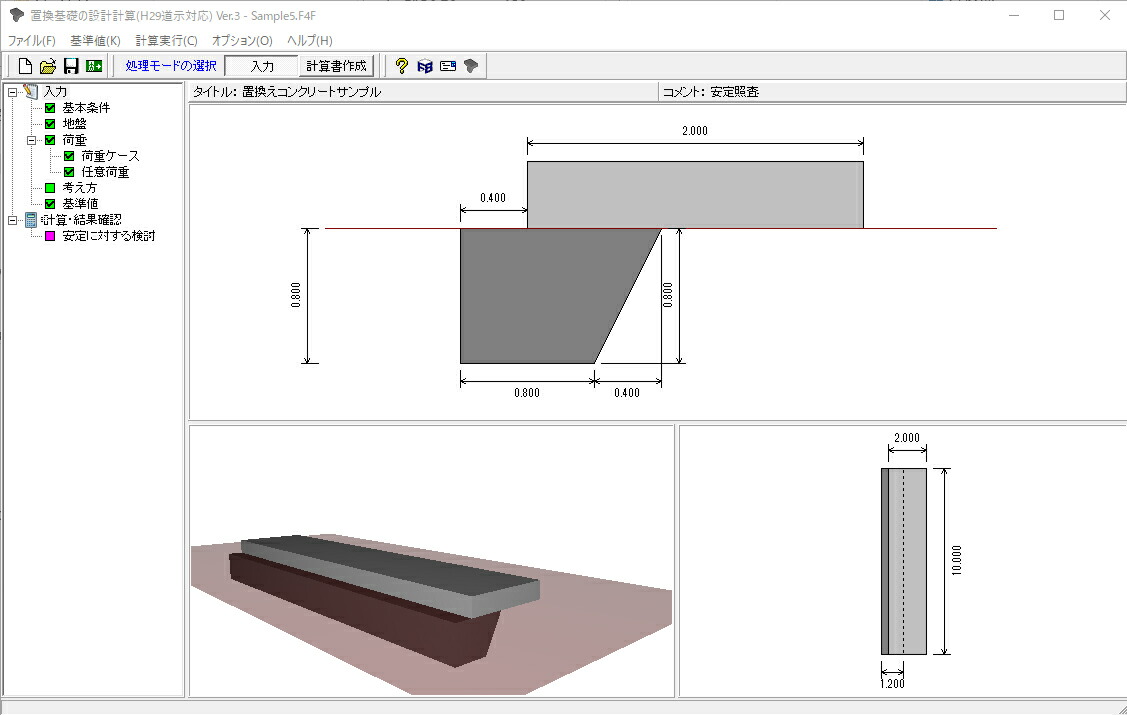Click the light gray footing rectangle in section
Screen dimensions: 1127x715
point(695,195)
